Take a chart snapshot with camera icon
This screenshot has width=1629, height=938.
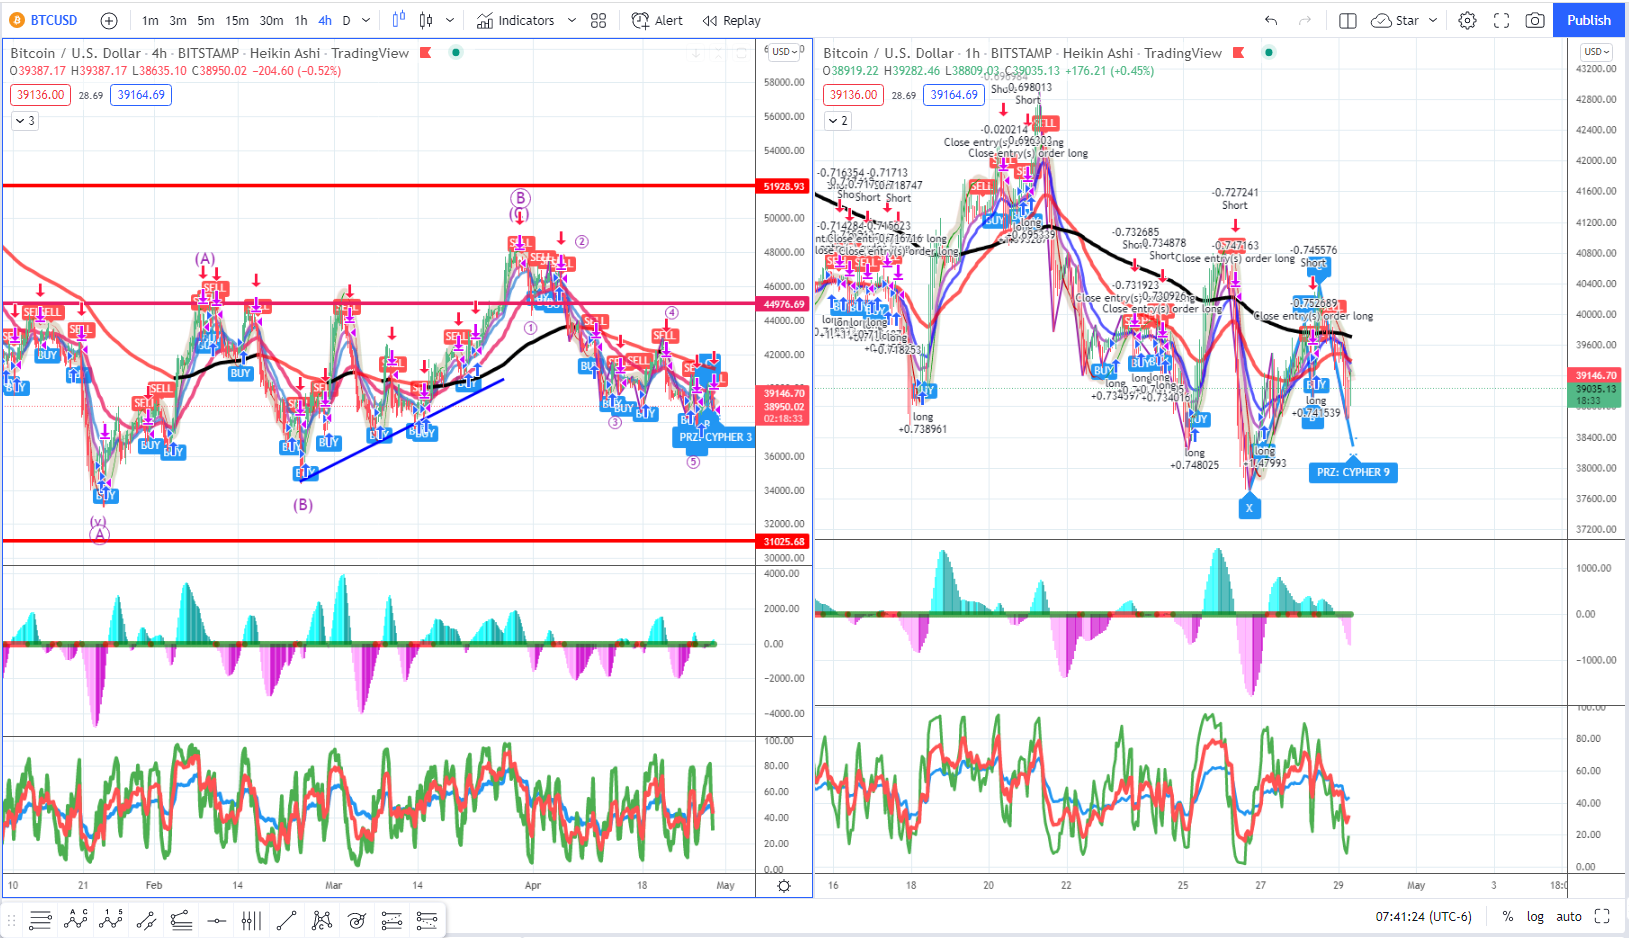pos(1535,20)
